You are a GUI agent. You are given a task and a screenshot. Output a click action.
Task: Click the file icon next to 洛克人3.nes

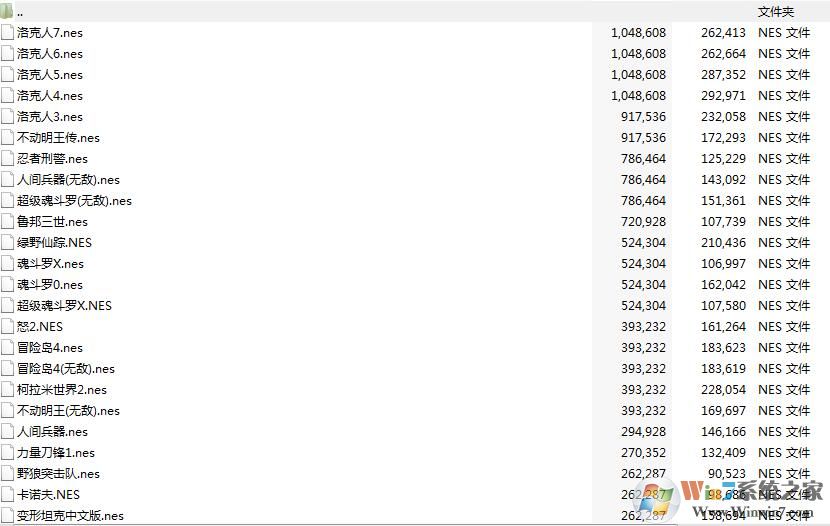click(x=7, y=116)
